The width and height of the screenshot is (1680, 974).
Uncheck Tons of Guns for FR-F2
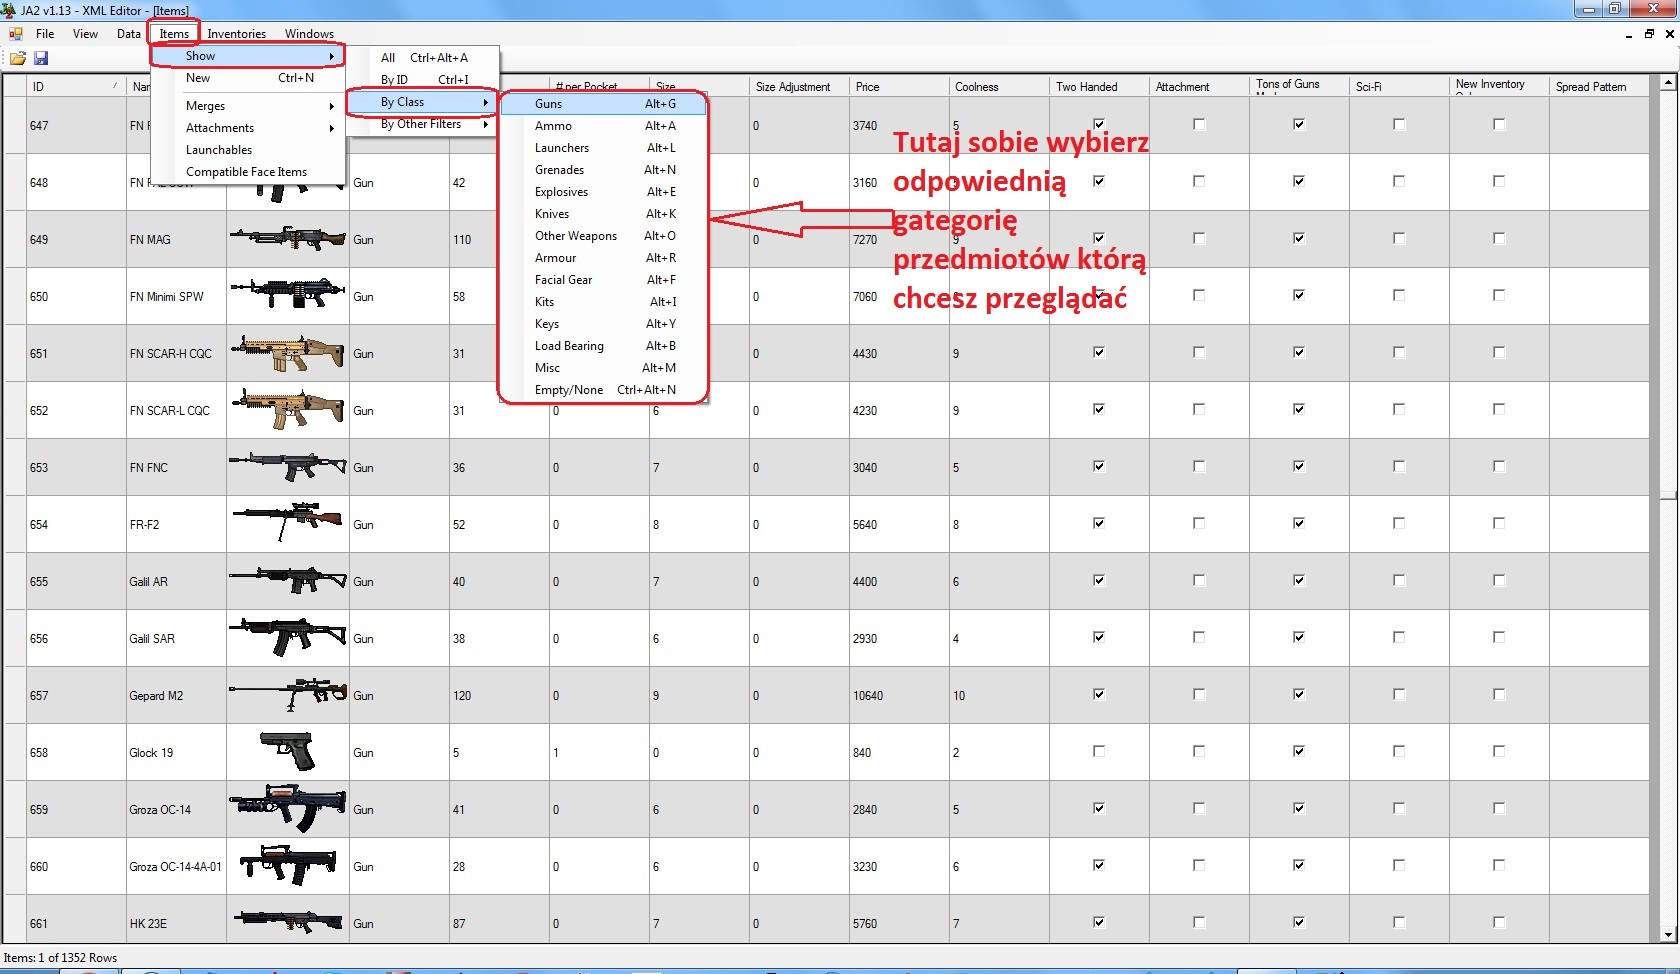pyautogui.click(x=1299, y=523)
